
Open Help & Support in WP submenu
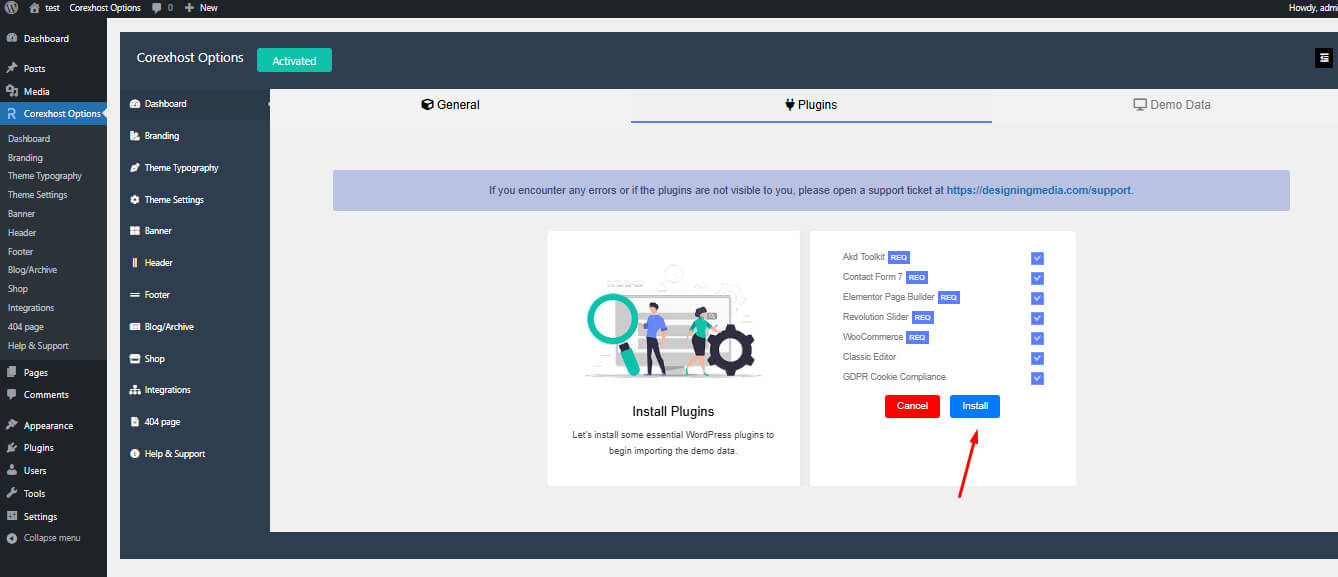[38, 346]
